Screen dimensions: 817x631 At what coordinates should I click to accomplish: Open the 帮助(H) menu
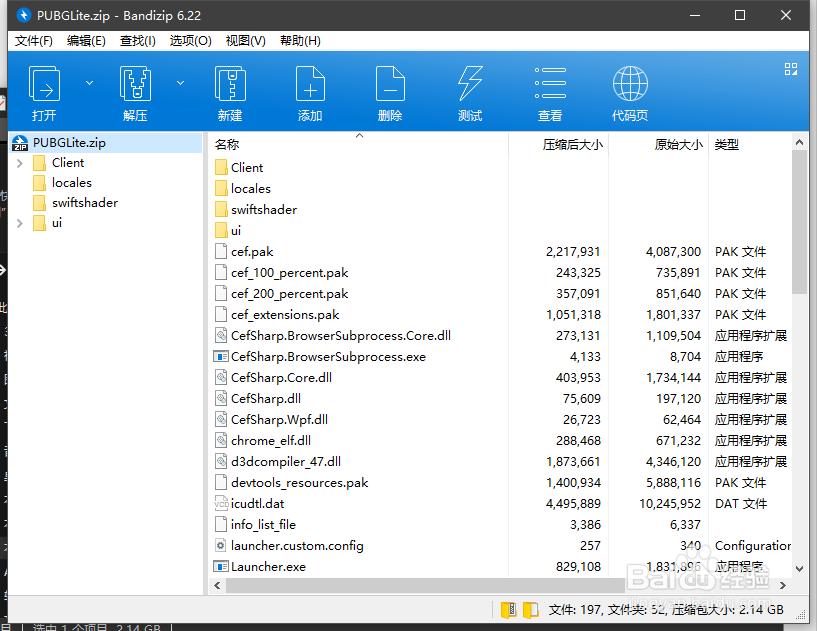pyautogui.click(x=300, y=41)
